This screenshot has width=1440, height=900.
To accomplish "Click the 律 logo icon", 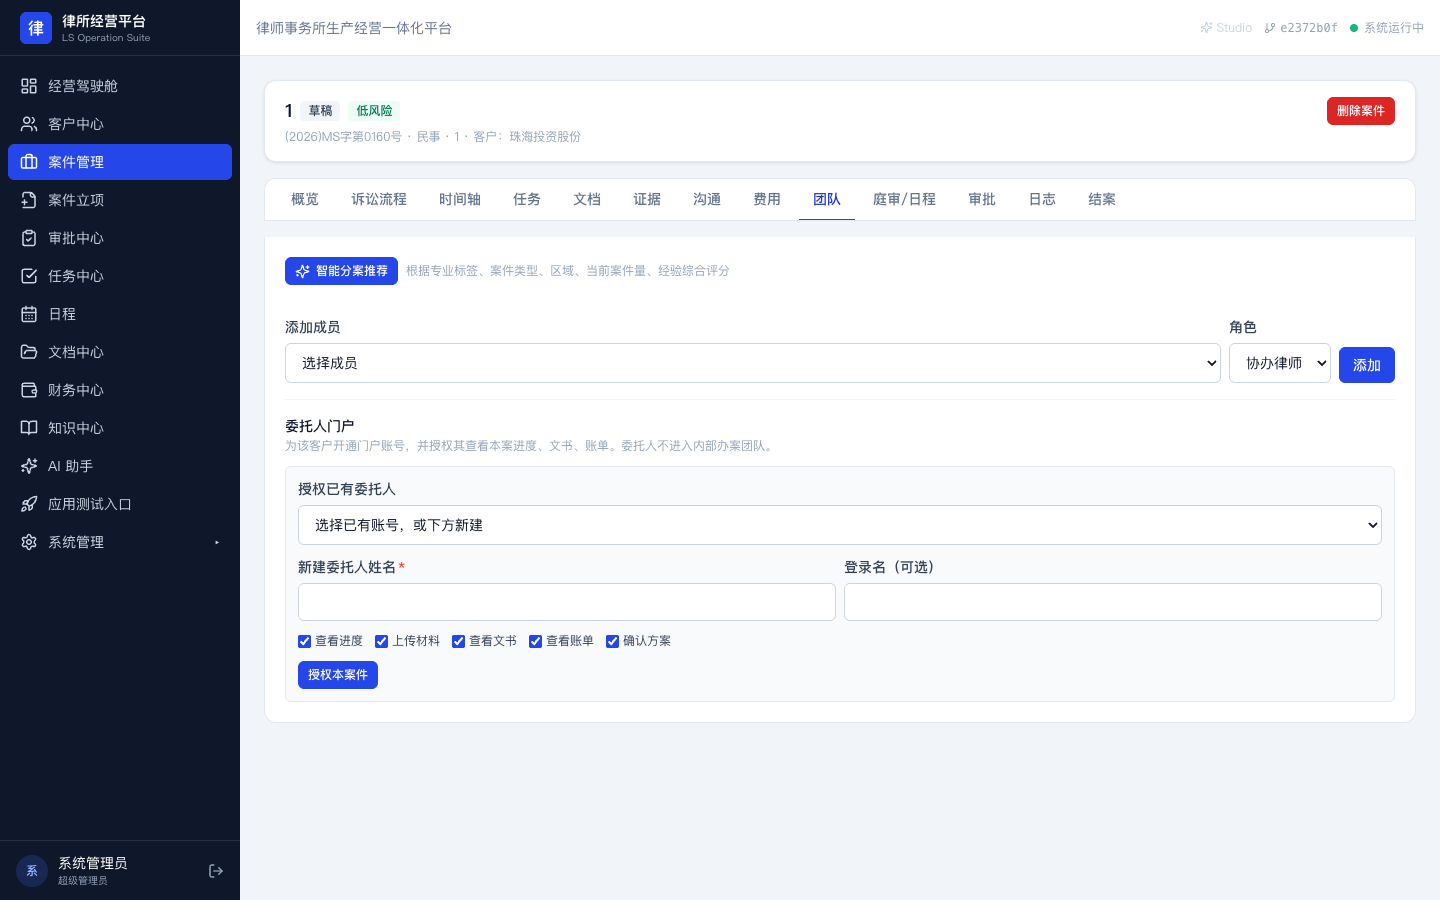I will 36,28.
